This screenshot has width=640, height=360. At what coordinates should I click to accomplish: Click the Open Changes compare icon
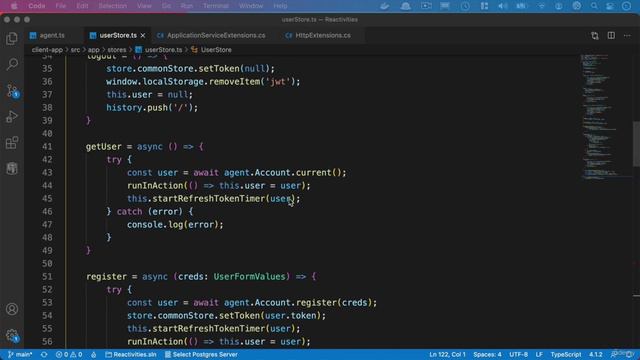(595, 36)
